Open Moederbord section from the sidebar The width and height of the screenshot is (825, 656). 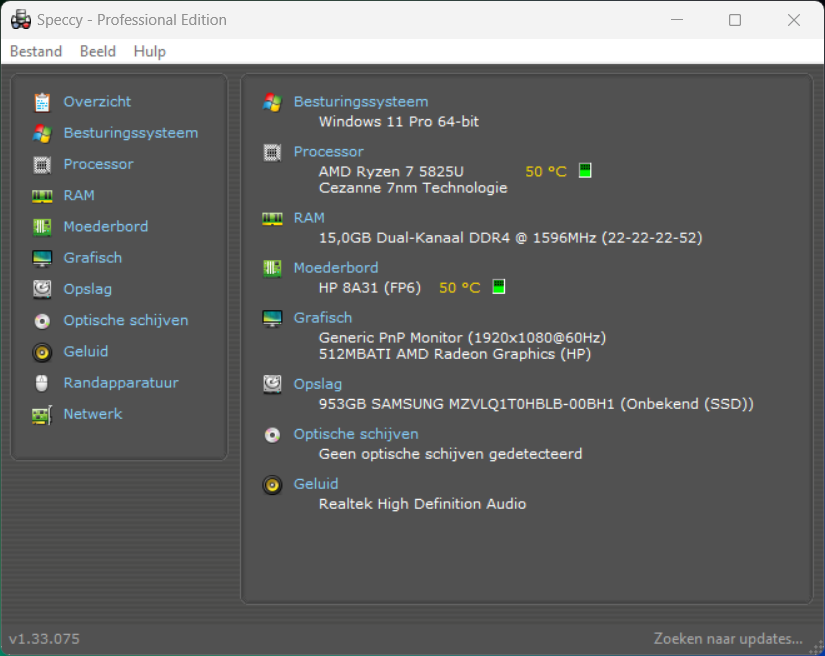click(106, 226)
